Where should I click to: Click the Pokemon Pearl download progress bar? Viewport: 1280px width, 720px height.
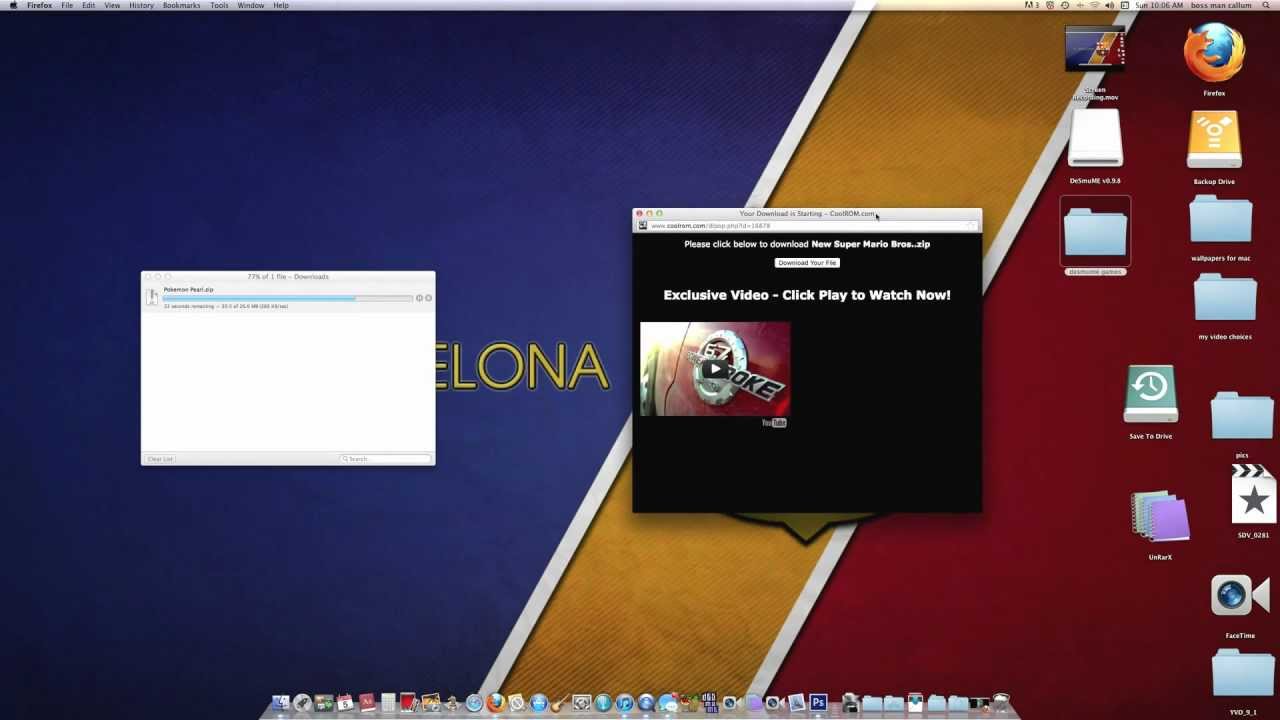287,298
